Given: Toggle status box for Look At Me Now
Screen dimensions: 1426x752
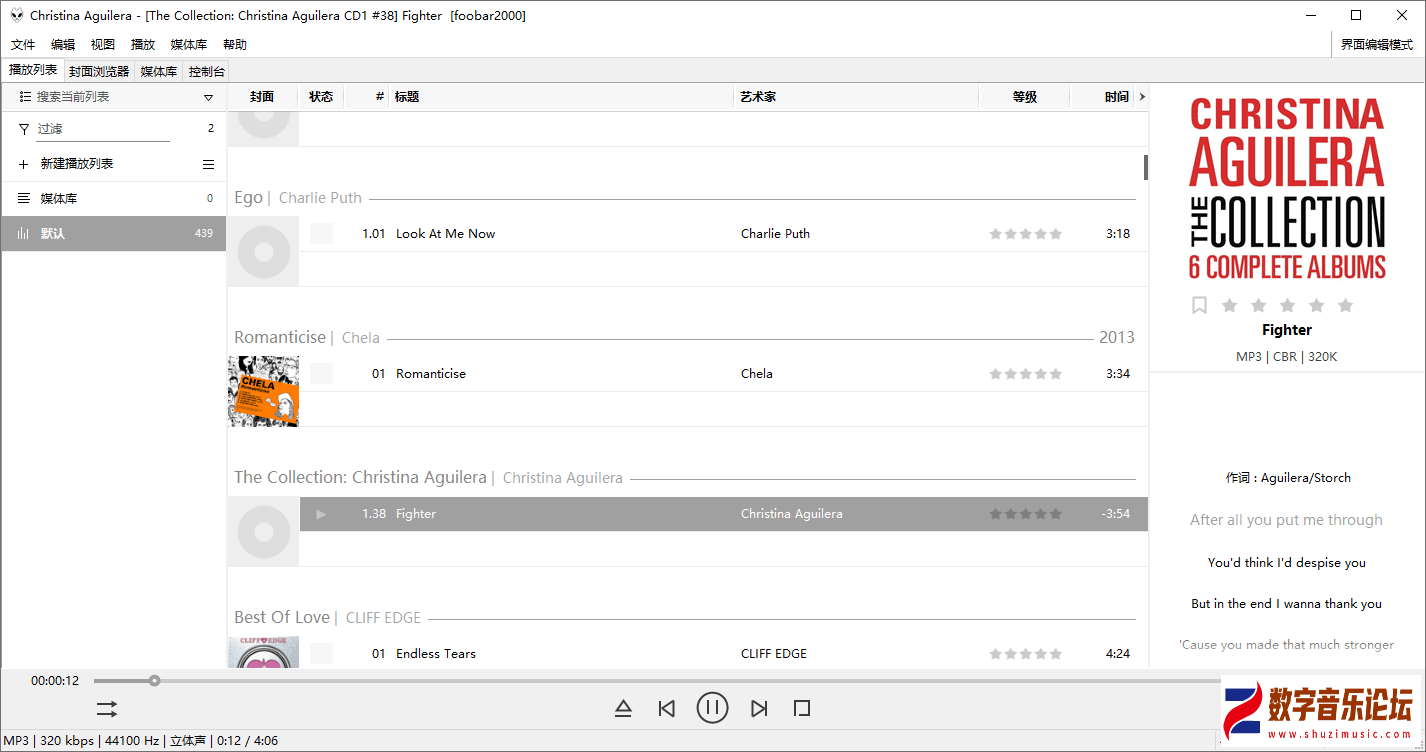Looking at the screenshot, I should click(321, 234).
